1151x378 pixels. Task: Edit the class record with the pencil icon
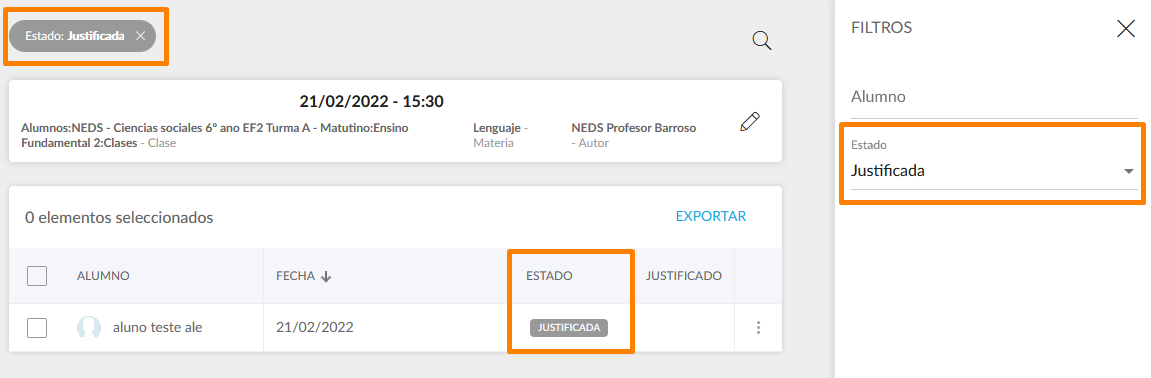tap(749, 122)
